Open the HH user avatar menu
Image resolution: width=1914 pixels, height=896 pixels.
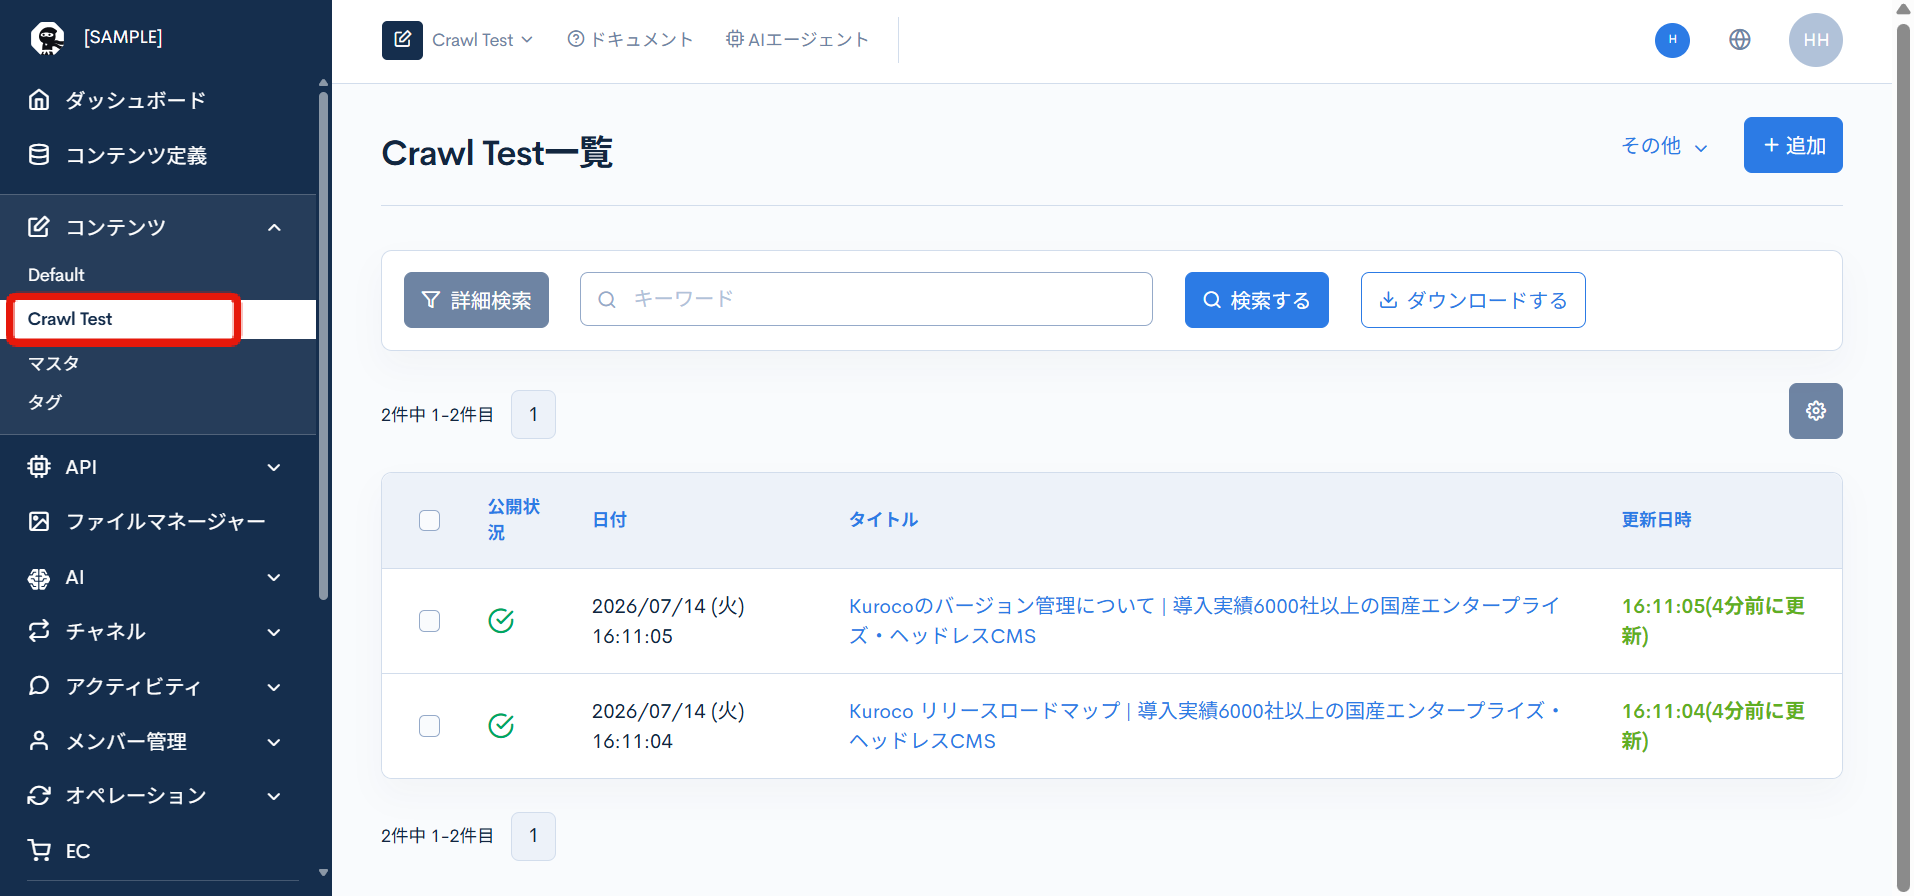pos(1816,40)
